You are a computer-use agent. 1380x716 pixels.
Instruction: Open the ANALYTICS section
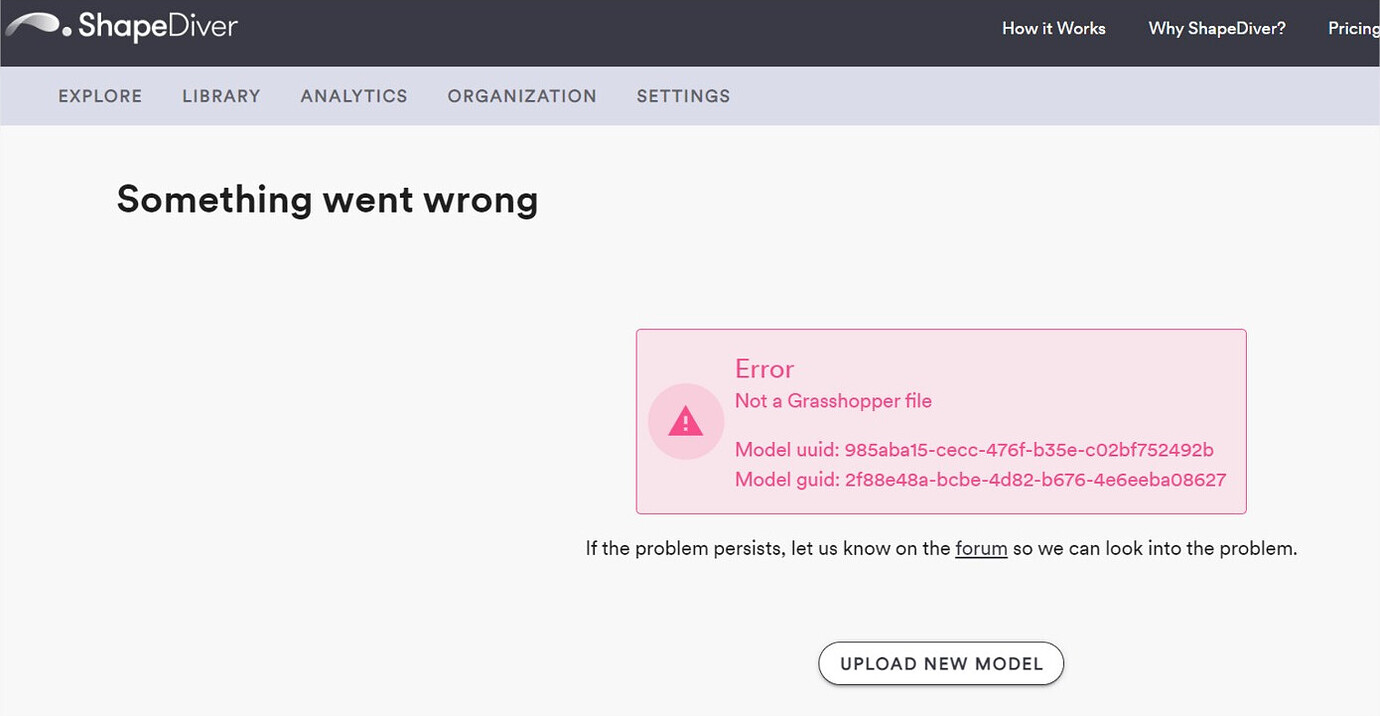pos(354,95)
